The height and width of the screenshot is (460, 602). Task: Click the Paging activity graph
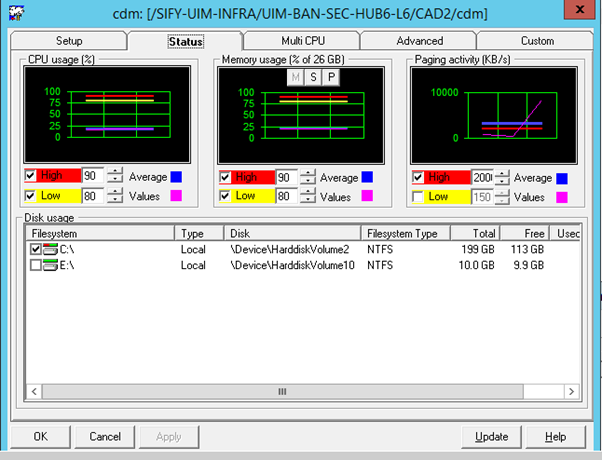pyautogui.click(x=494, y=116)
